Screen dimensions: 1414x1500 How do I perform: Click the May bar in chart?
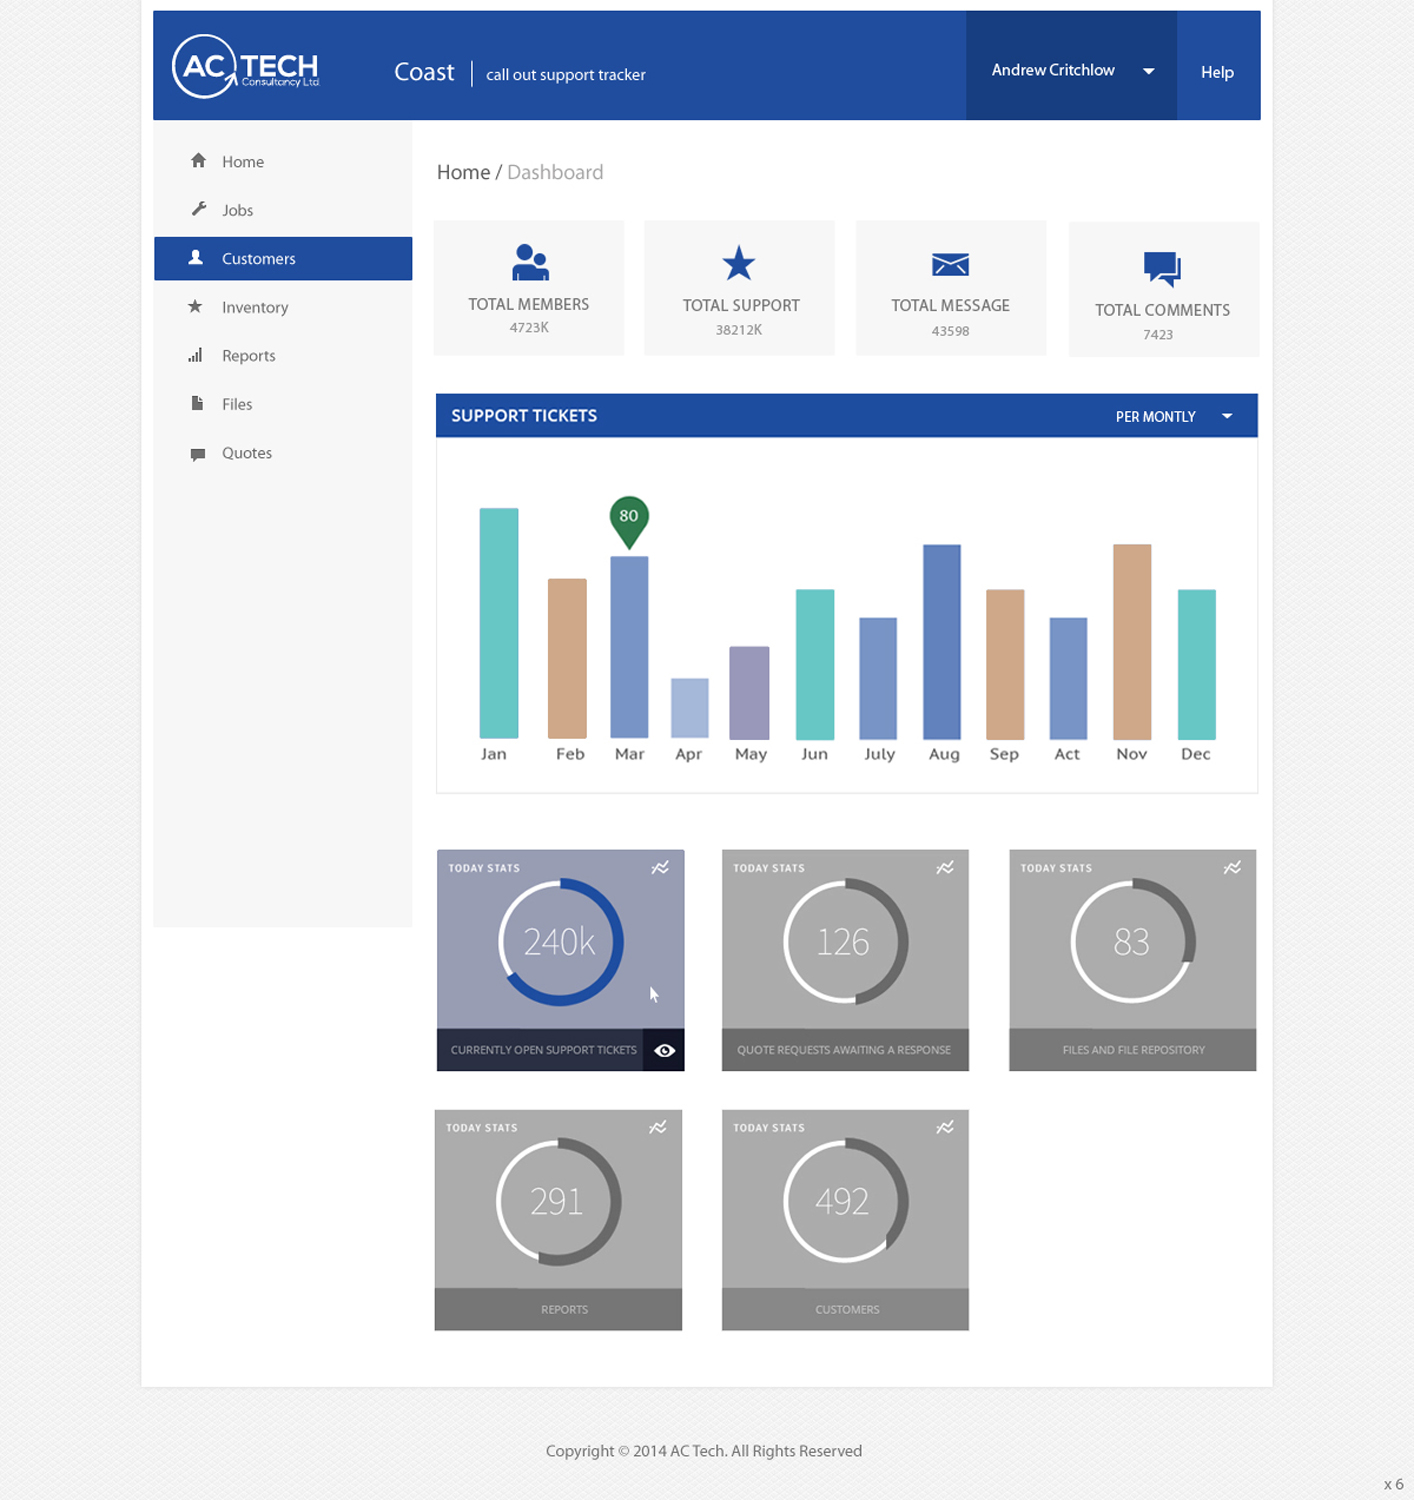[x=749, y=693]
